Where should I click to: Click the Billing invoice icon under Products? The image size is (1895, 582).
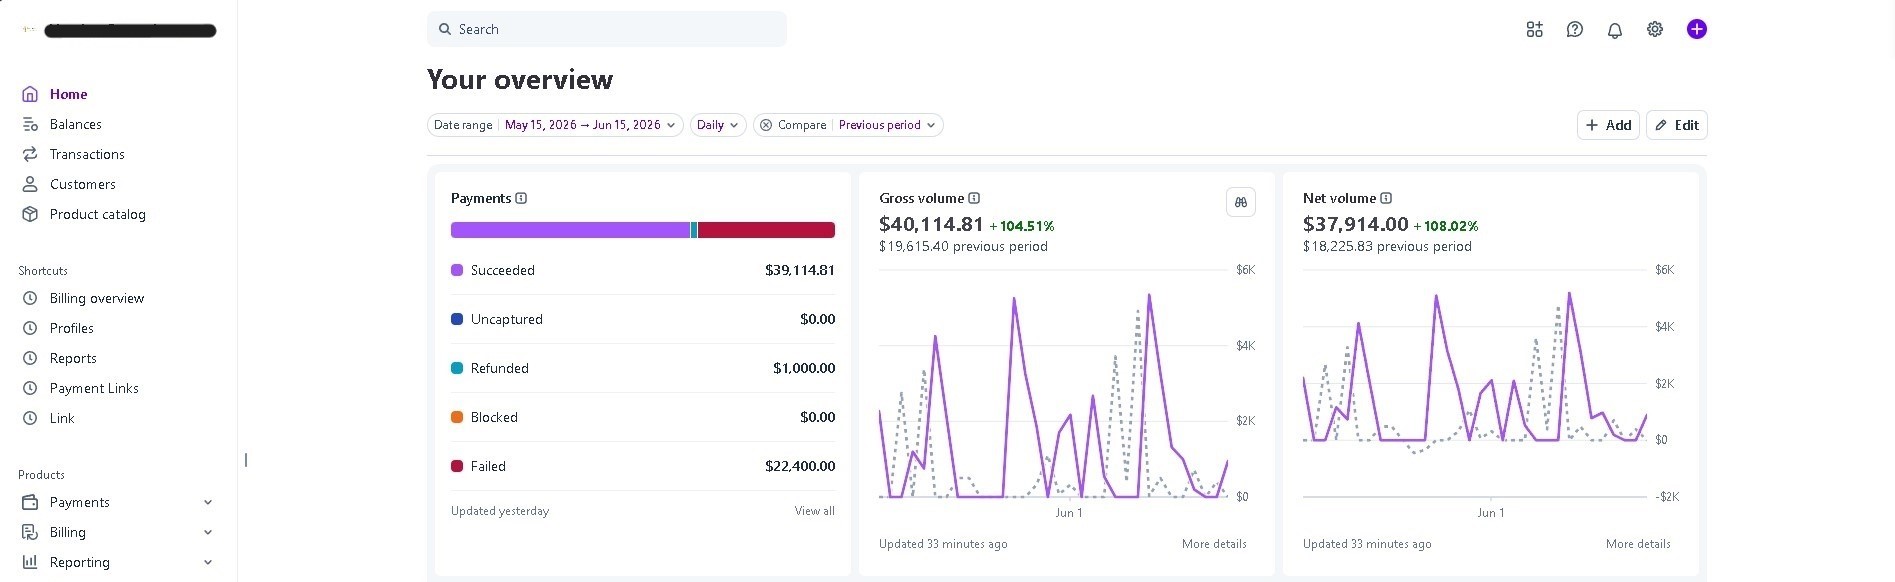tap(30, 532)
